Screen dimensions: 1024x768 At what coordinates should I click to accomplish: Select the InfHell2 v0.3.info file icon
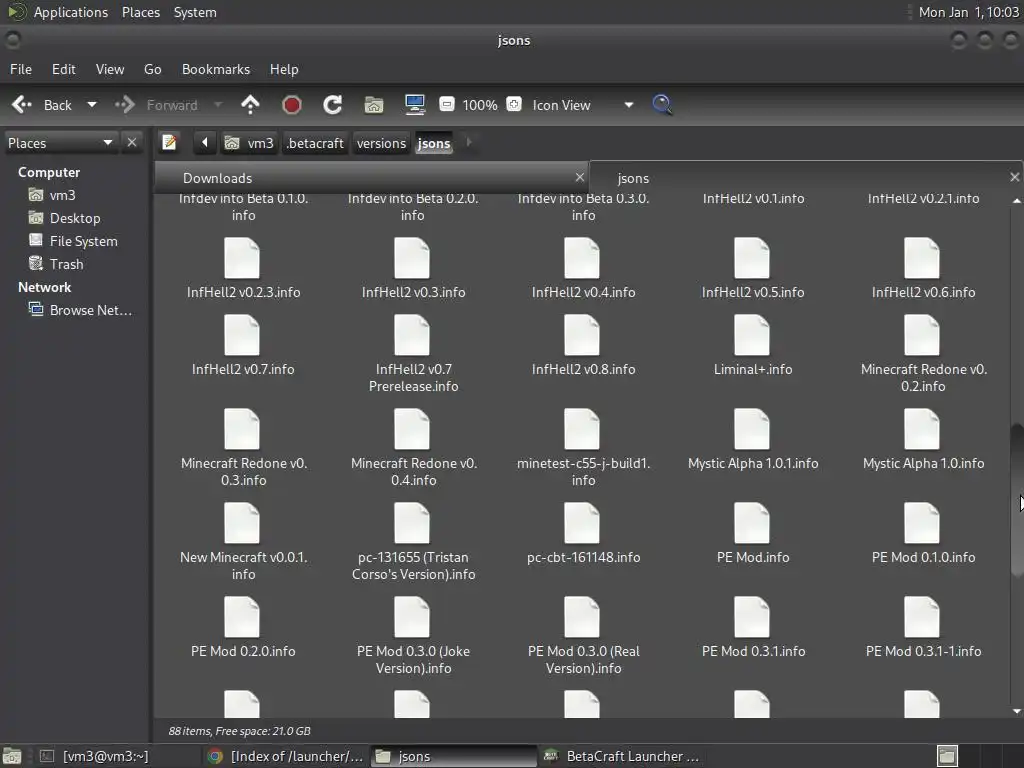pos(412,259)
